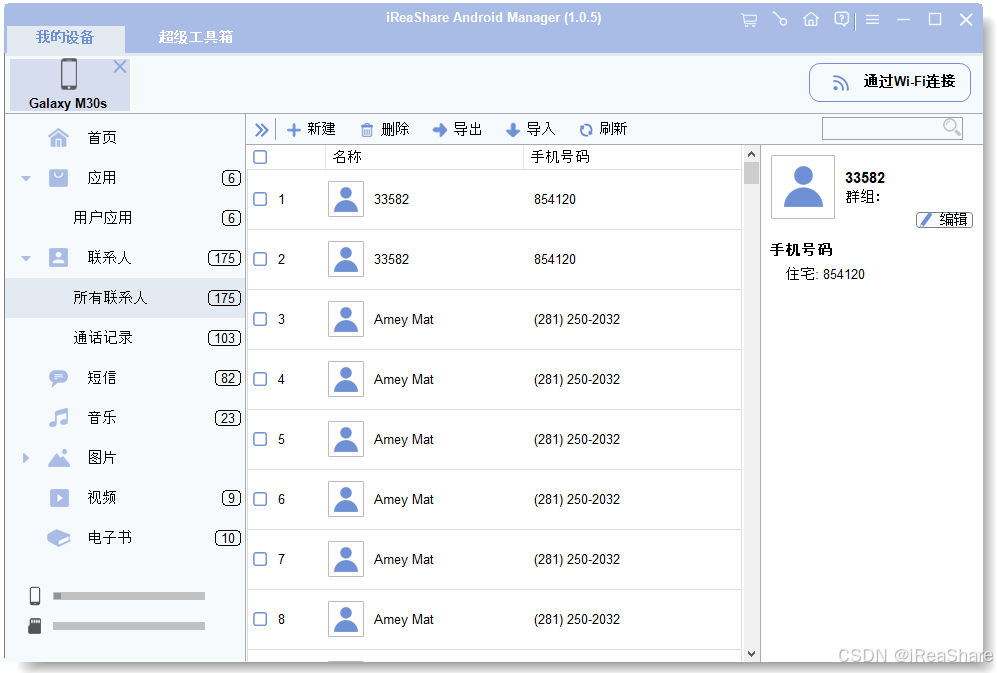The height and width of the screenshot is (673, 997).
Task: Click the key/register icon in title bar
Action: click(780, 20)
